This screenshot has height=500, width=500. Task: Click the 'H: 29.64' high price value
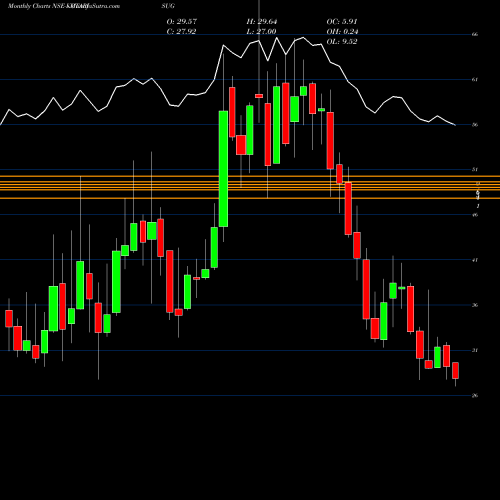click(262, 22)
